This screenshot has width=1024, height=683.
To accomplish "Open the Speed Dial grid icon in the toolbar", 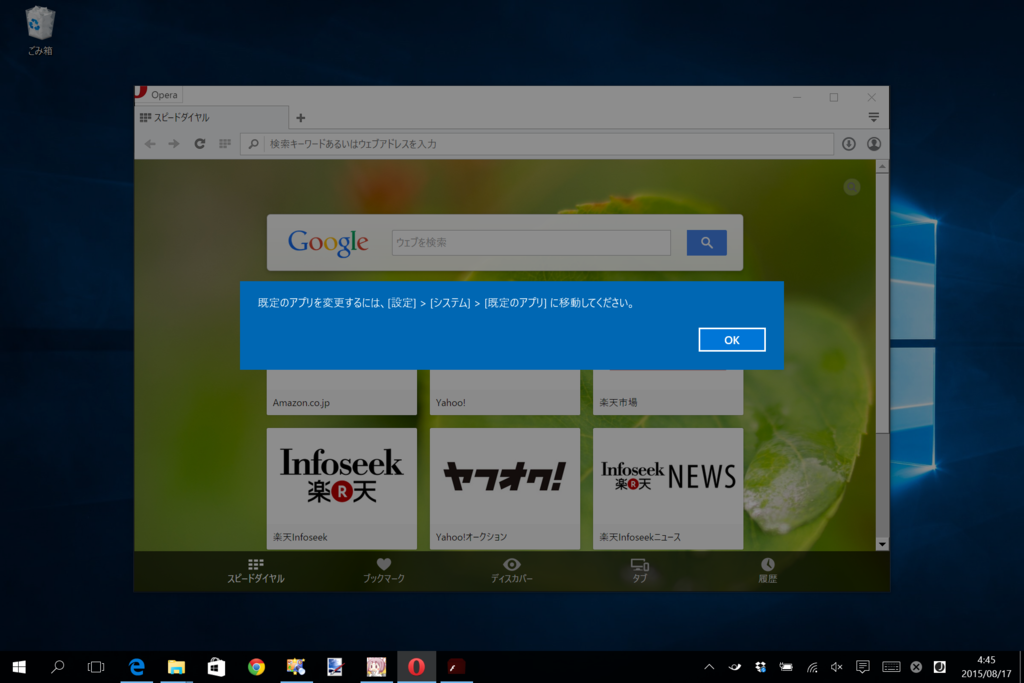I will tap(225, 144).
